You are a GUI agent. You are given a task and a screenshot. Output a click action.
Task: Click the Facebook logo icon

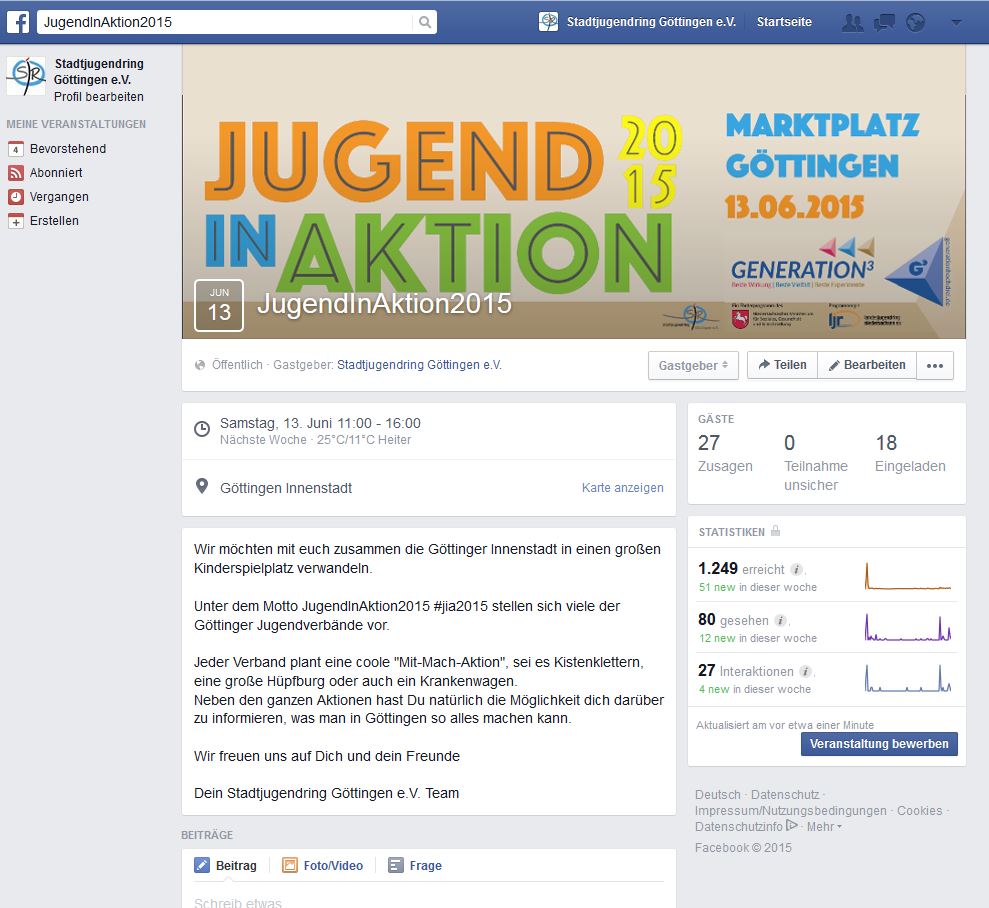pos(18,22)
